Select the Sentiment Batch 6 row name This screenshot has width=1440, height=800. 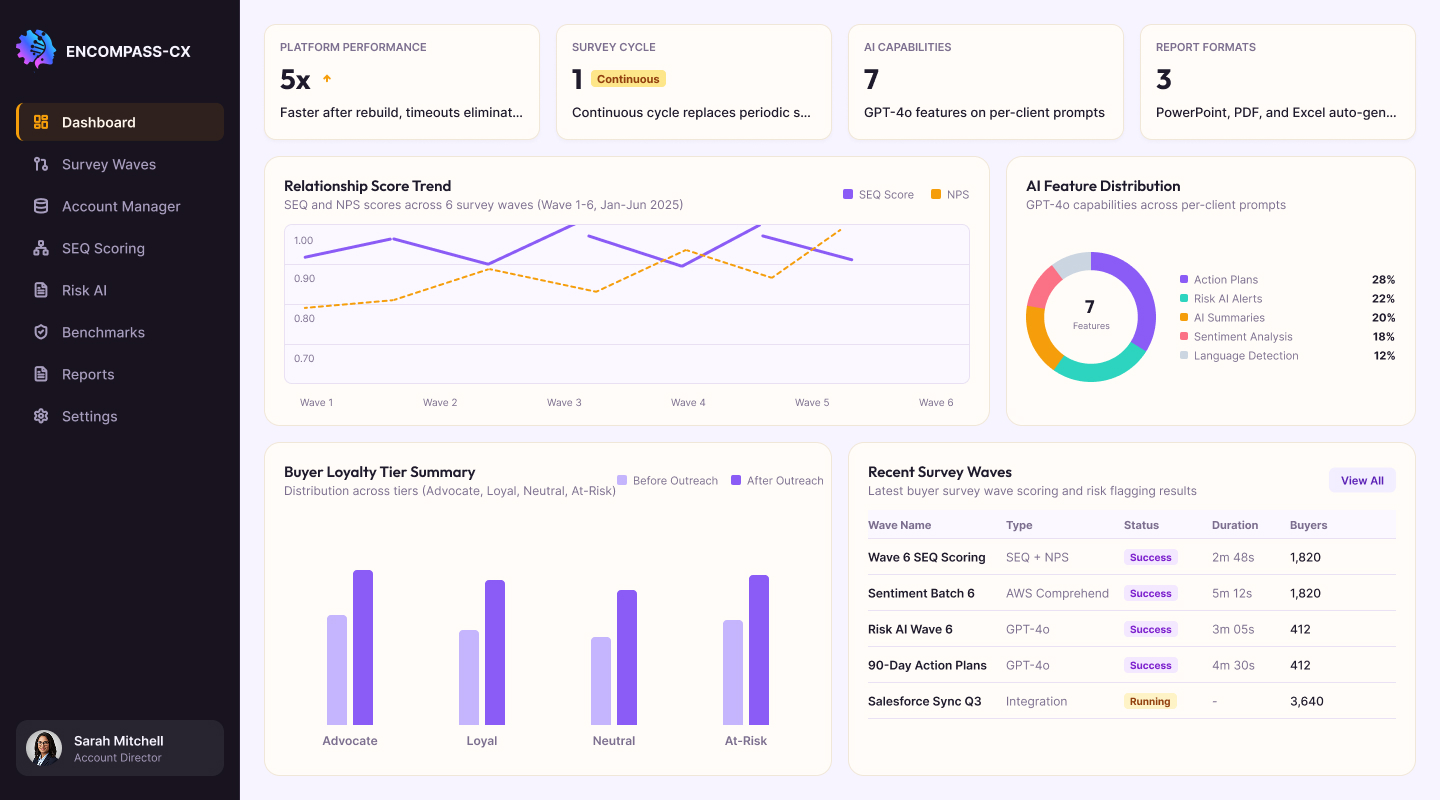(921, 593)
